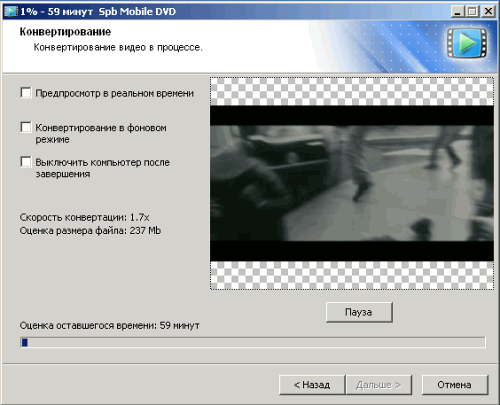Maximize the converter window
This screenshot has height=405, width=500.
pos(472,11)
